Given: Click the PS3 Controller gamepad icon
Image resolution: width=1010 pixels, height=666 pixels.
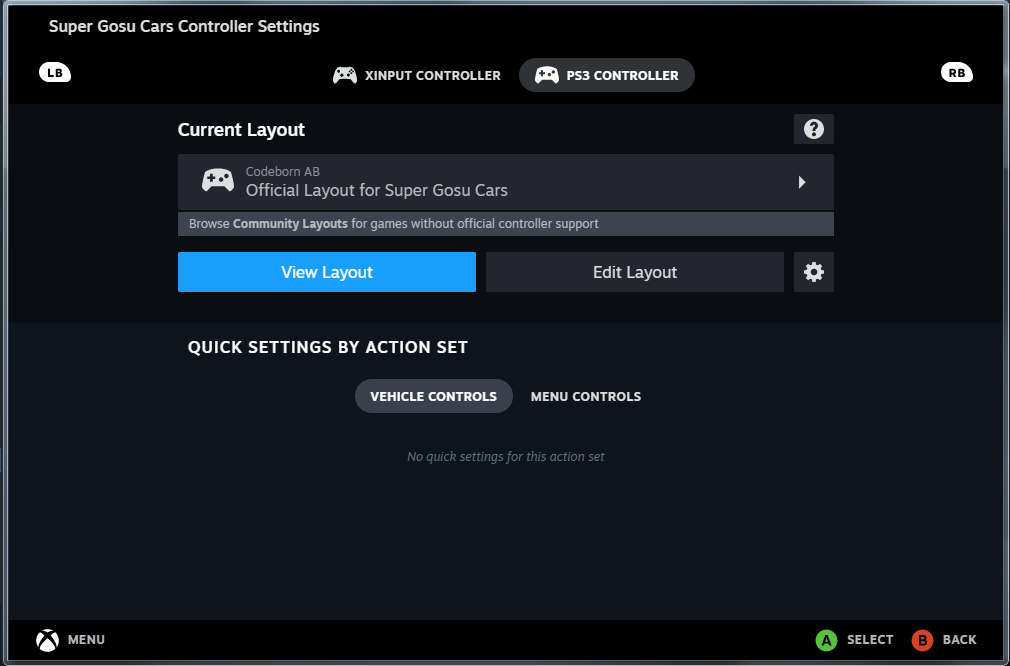Looking at the screenshot, I should tap(547, 75).
